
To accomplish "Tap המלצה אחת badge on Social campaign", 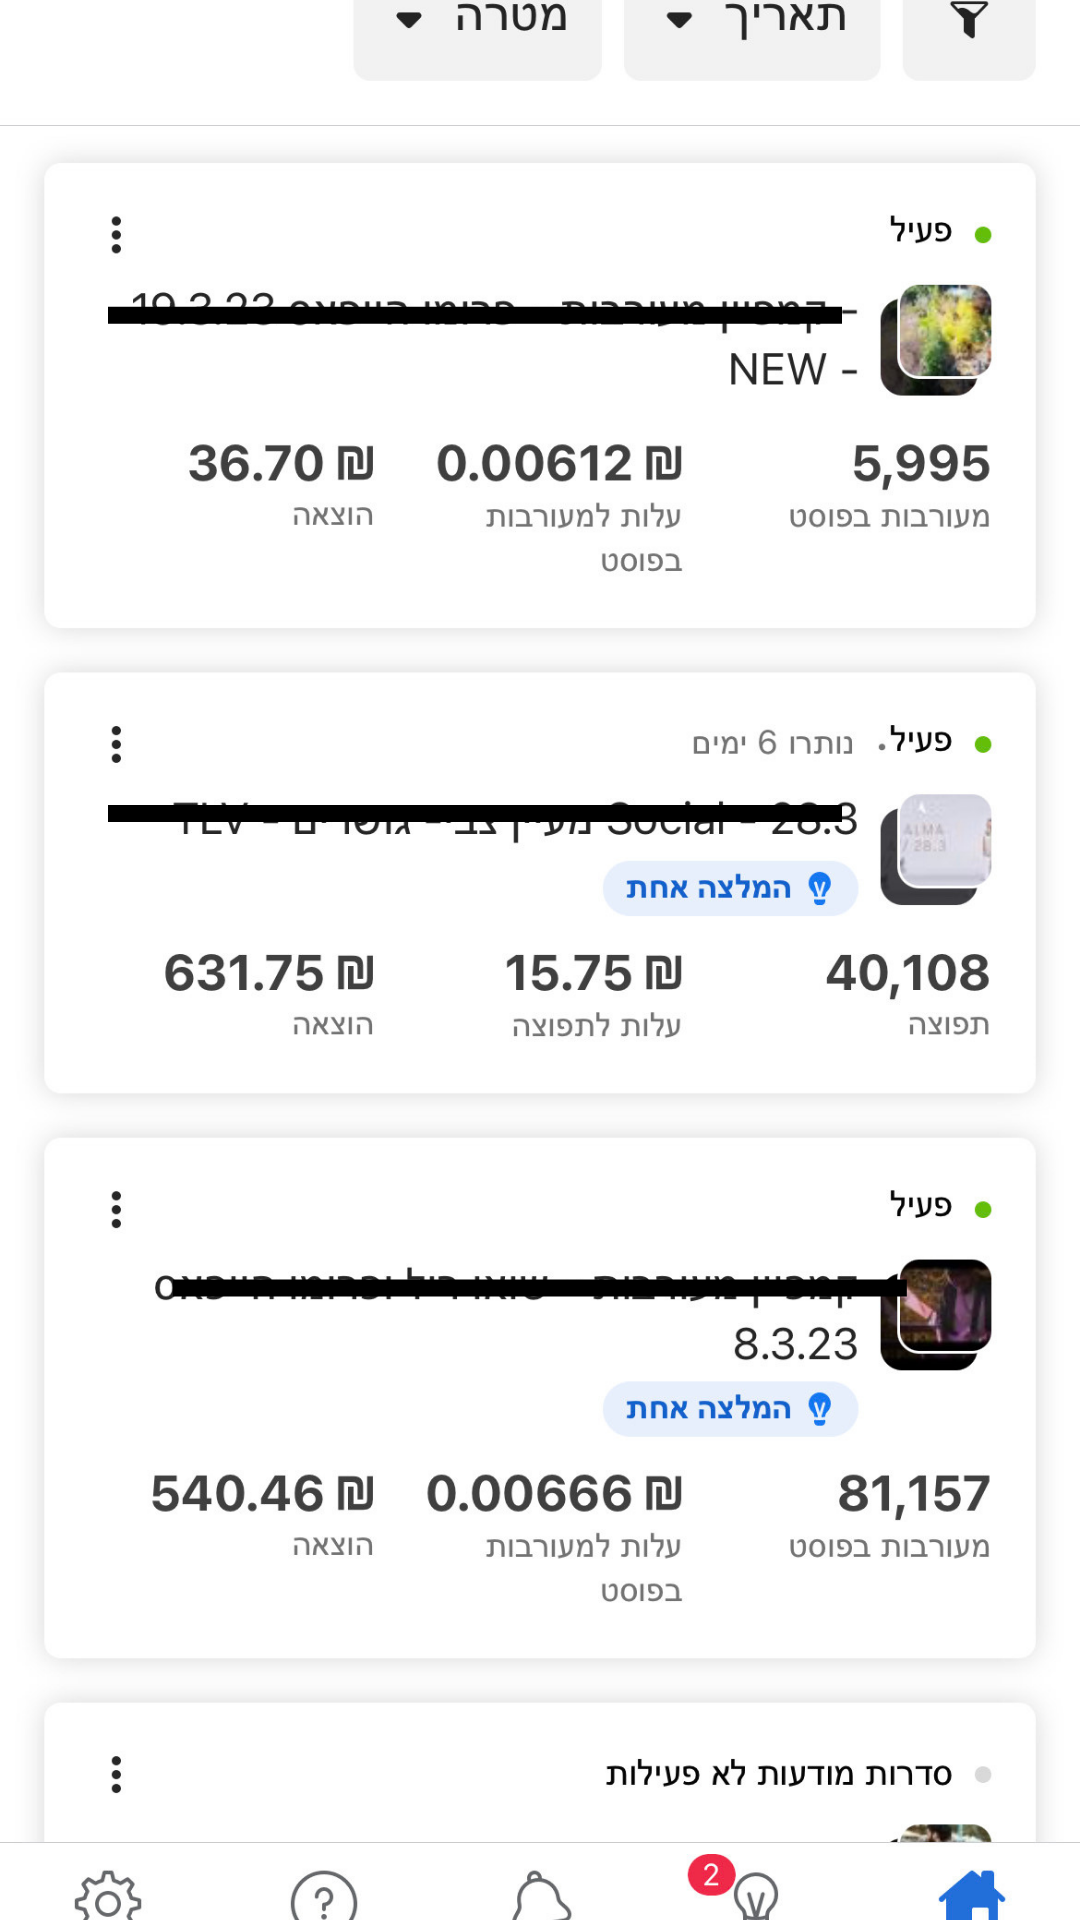I will [x=730, y=888].
